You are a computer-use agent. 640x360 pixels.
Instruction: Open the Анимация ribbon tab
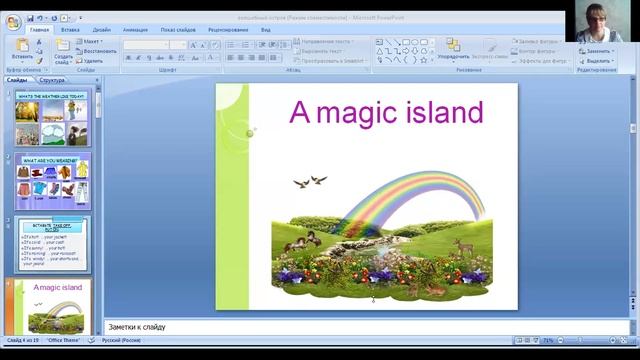(x=135, y=30)
